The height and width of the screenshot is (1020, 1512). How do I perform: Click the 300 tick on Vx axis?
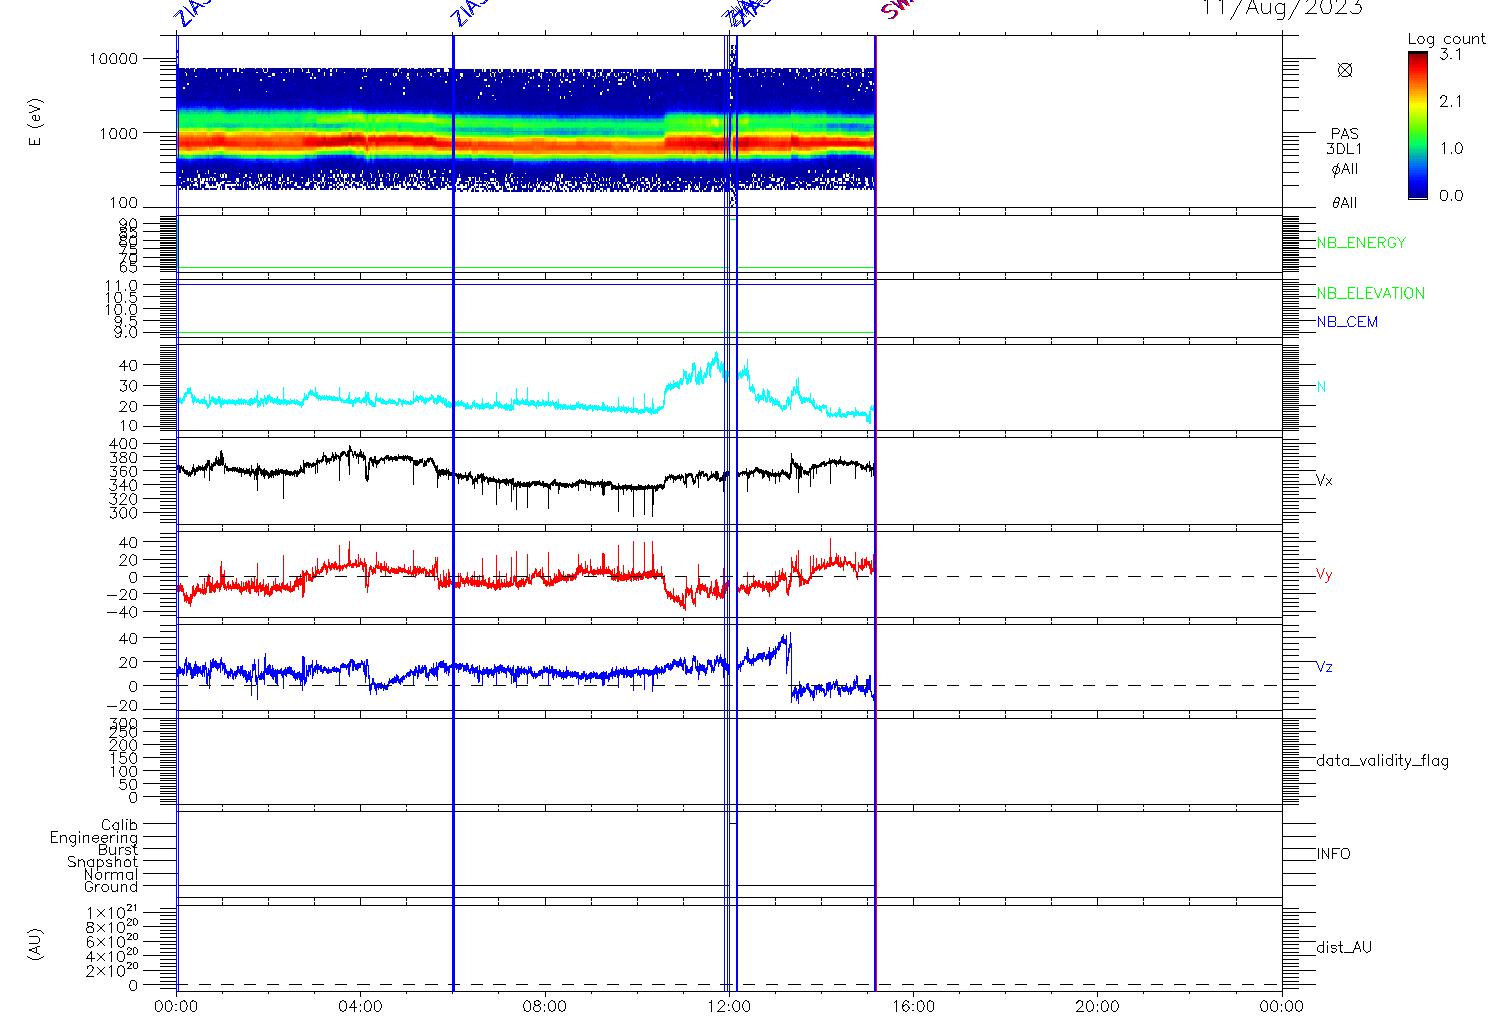pos(126,513)
